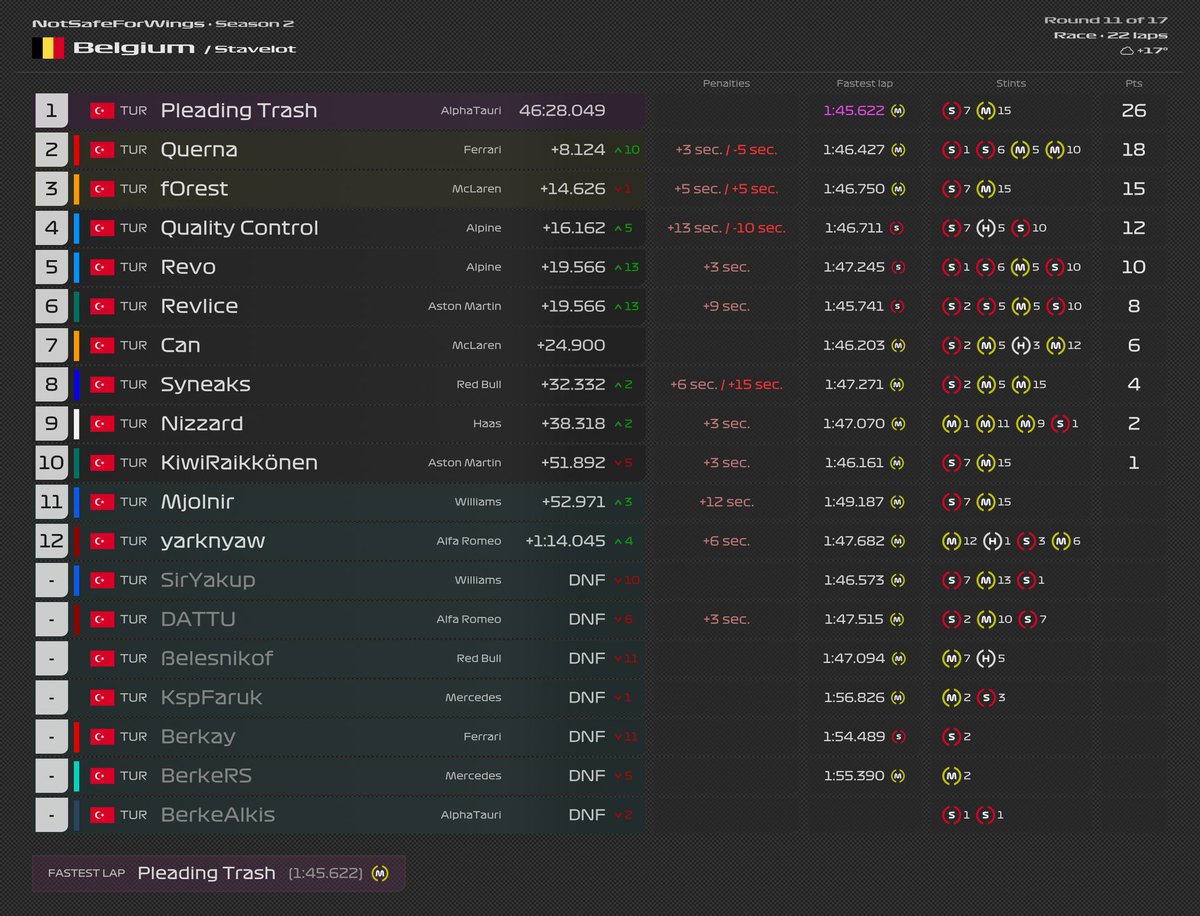Click the Penalties column header
Viewport: 1200px width, 916px height.
[x=726, y=84]
